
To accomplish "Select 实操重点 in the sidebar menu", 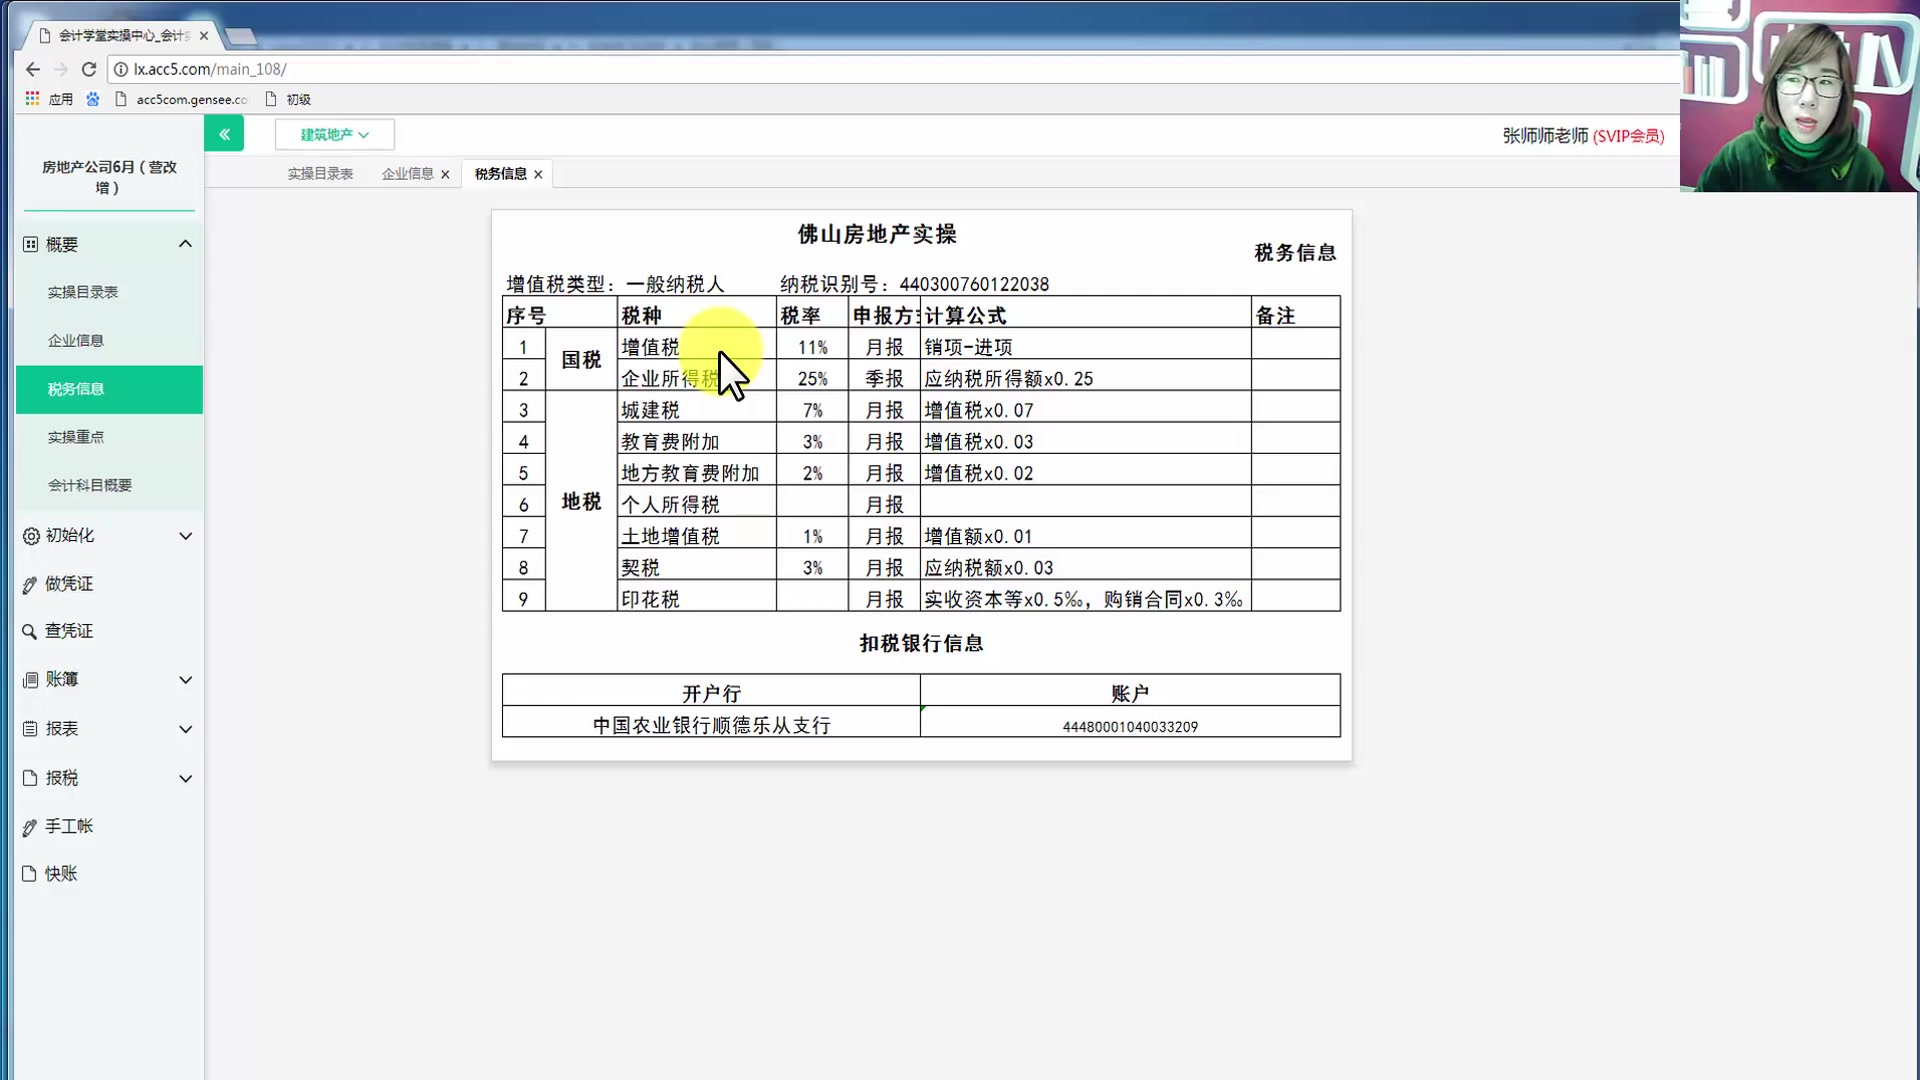I will coord(75,437).
